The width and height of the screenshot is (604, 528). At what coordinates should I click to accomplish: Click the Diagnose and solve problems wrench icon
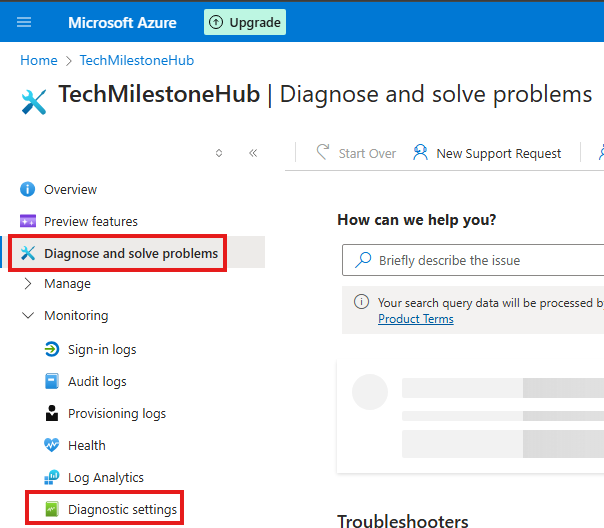(28, 253)
